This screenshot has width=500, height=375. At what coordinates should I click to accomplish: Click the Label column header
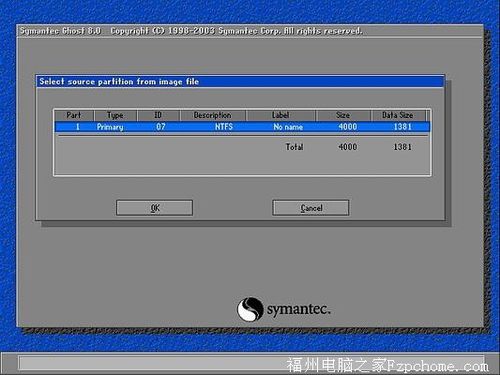pos(281,115)
